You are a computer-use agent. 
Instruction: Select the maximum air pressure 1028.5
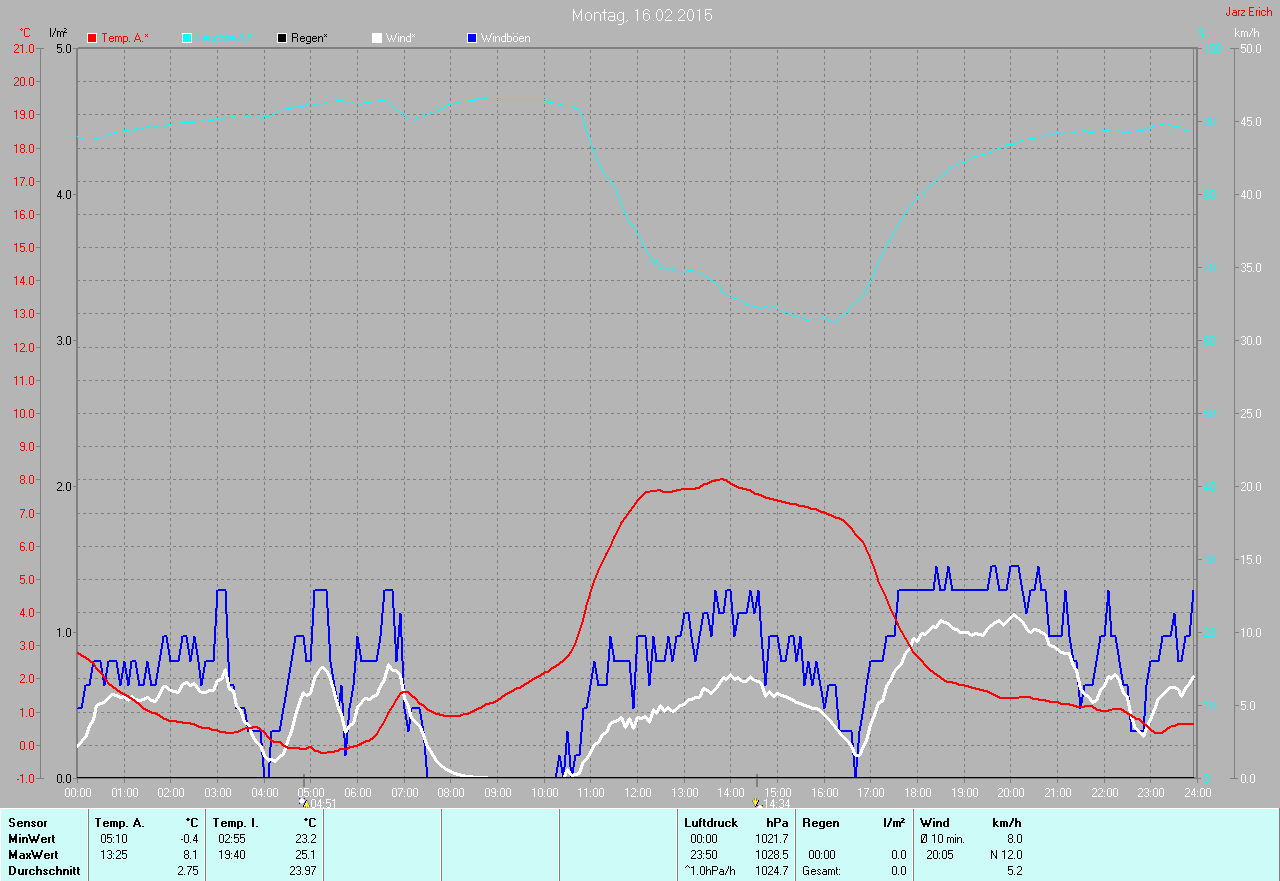click(772, 855)
